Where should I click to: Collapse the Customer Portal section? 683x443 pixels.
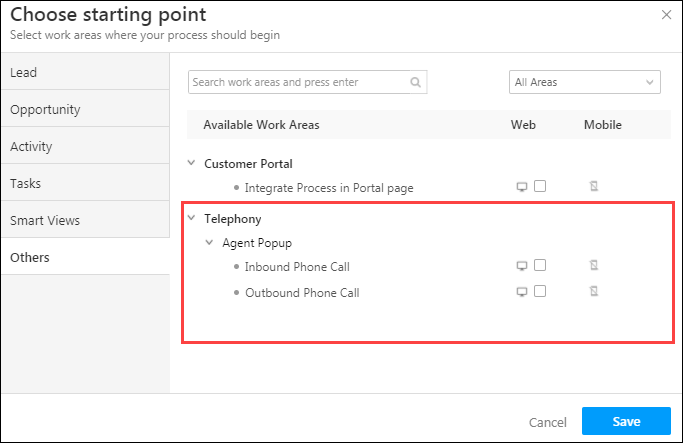191,163
